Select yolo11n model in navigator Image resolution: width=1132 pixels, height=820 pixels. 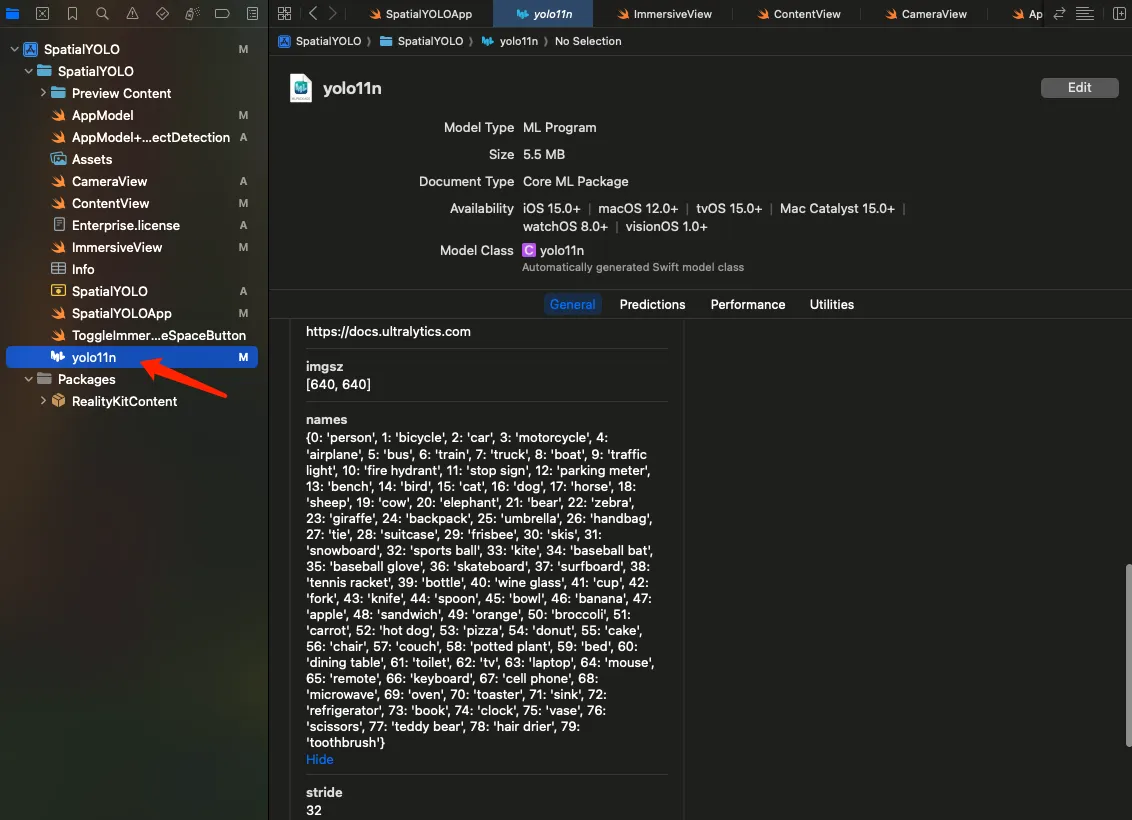tap(131, 357)
